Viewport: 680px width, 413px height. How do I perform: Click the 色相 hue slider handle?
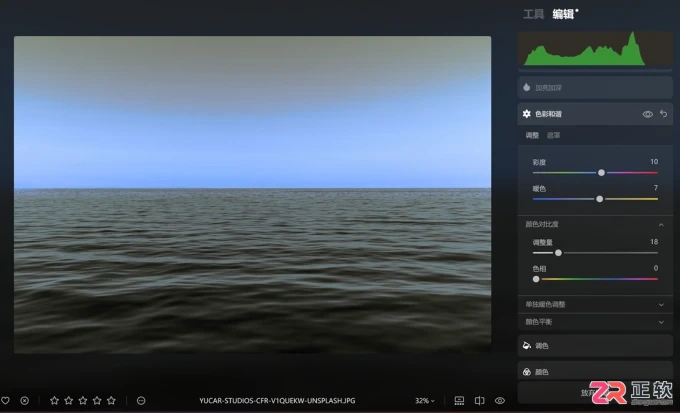point(536,279)
